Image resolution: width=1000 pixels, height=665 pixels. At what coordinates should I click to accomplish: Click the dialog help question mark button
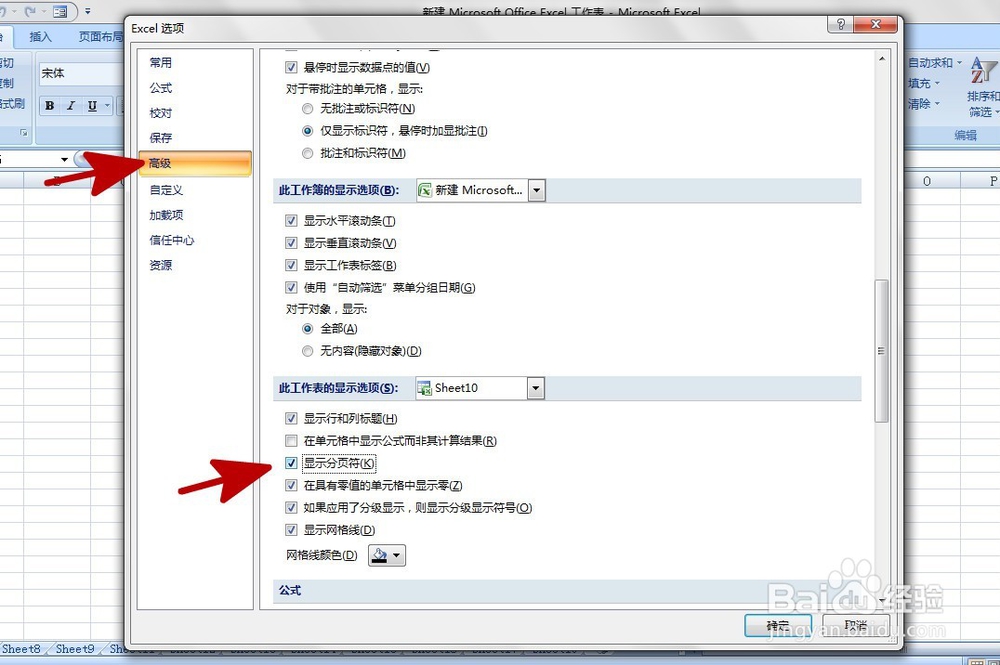841,24
